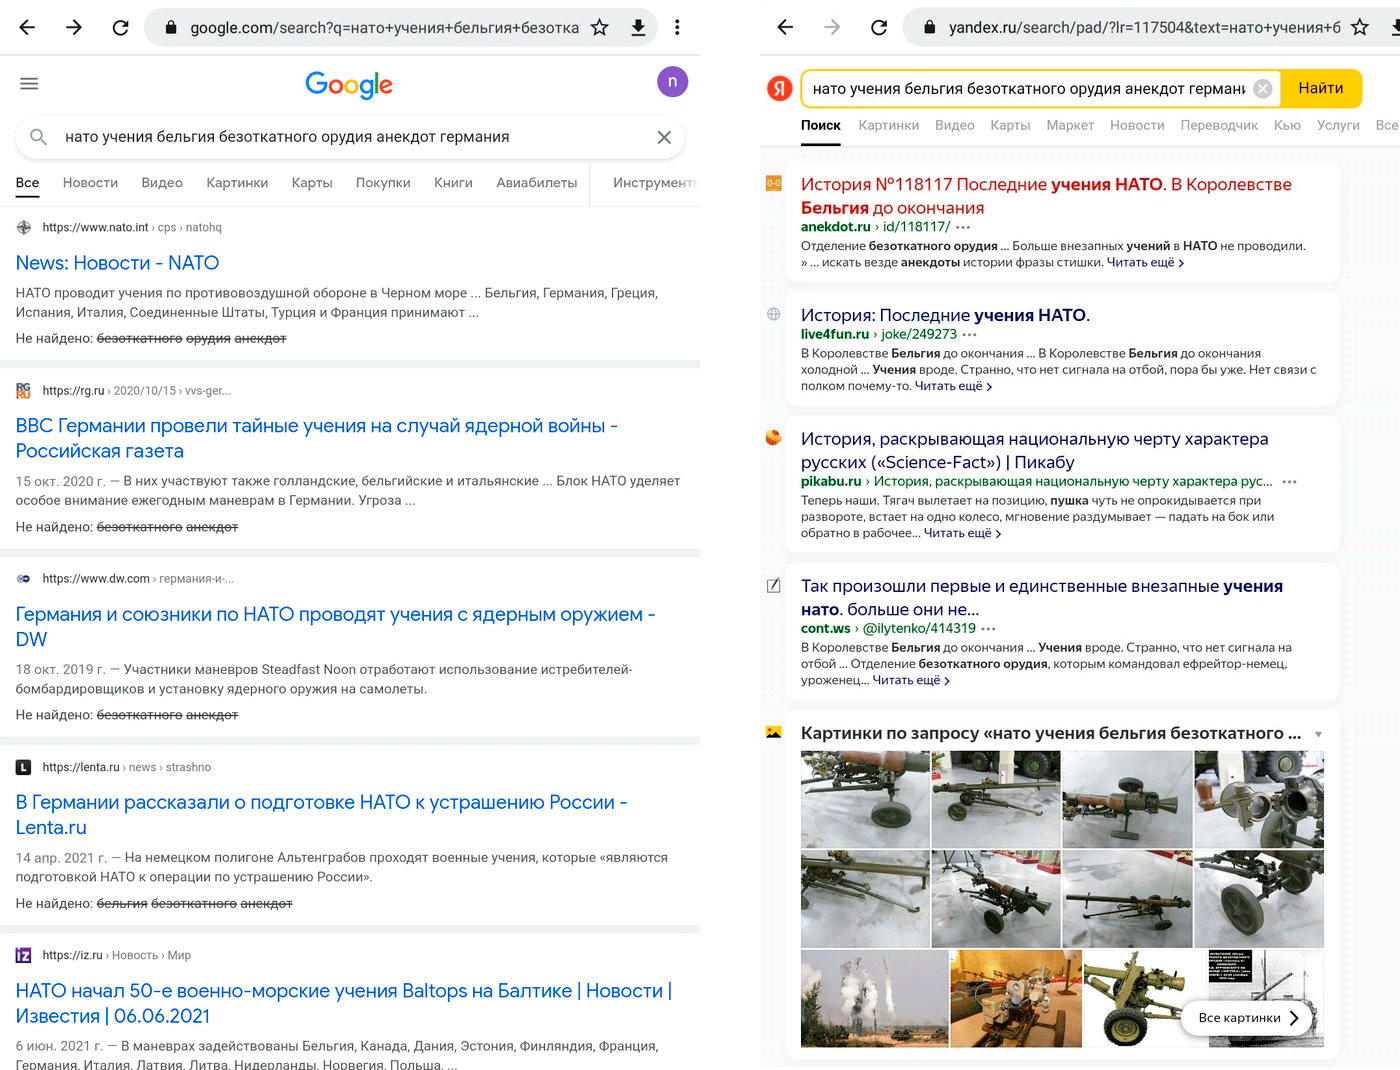Open the smoke explosion image thumbnail in bottom row
The image size is (1400, 1070).
click(874, 999)
